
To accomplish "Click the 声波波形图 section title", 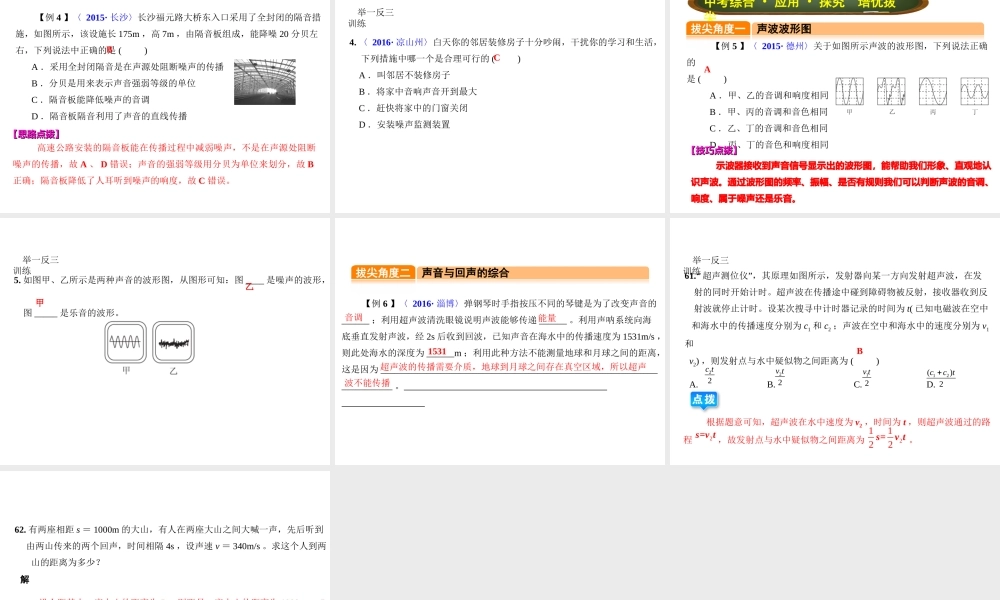I will 784,29.
